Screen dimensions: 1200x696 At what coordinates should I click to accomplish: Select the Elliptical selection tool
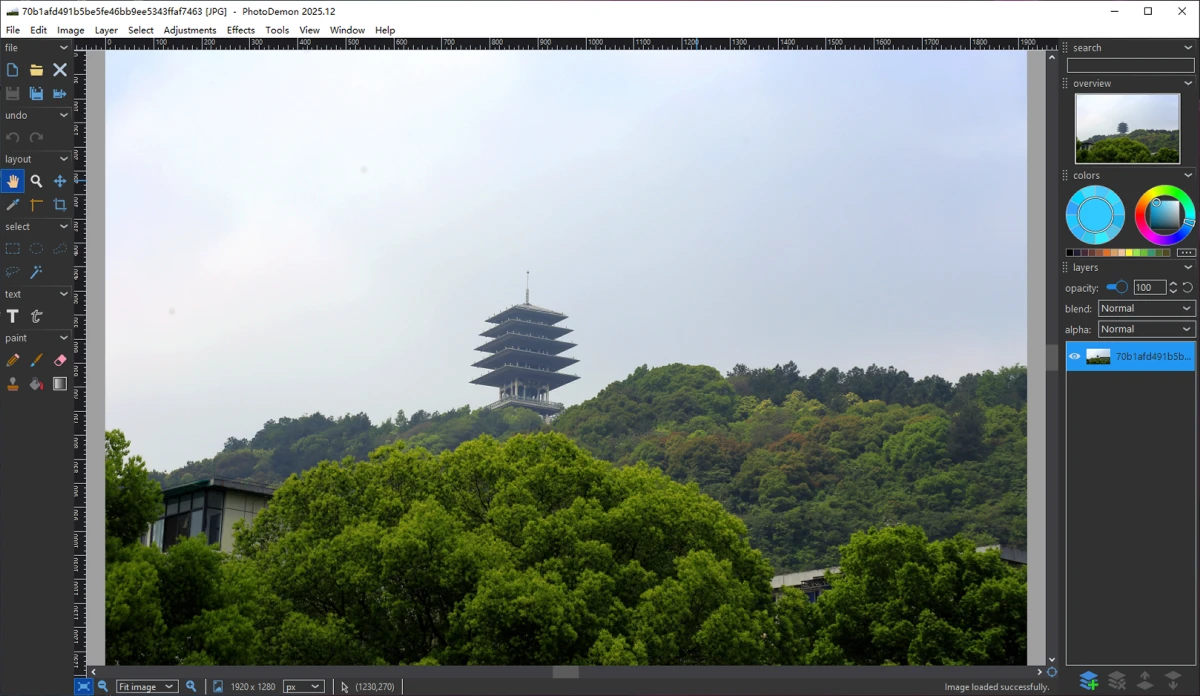36,249
